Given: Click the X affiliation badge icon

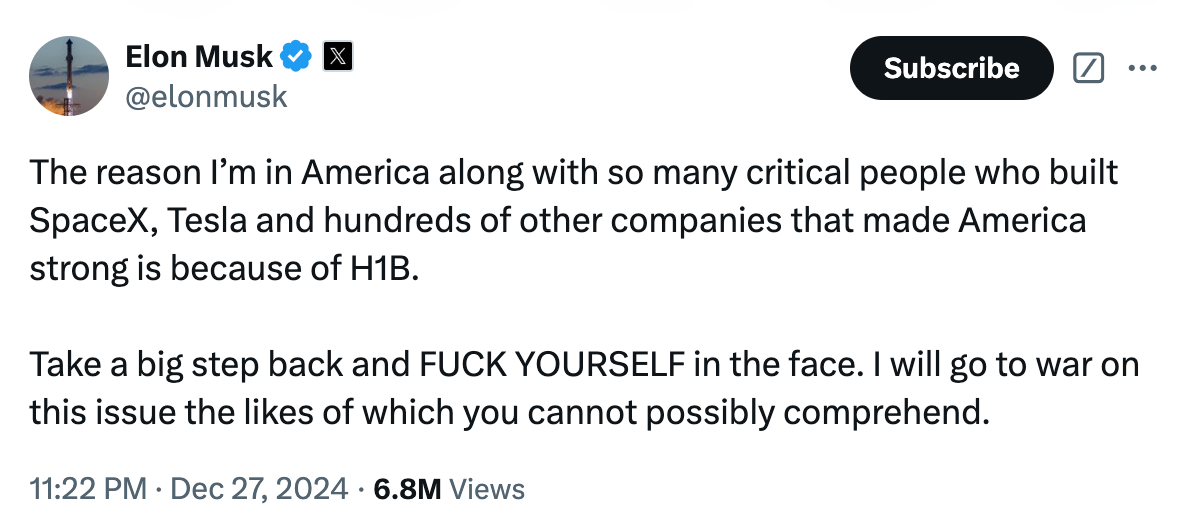Looking at the screenshot, I should click(337, 58).
